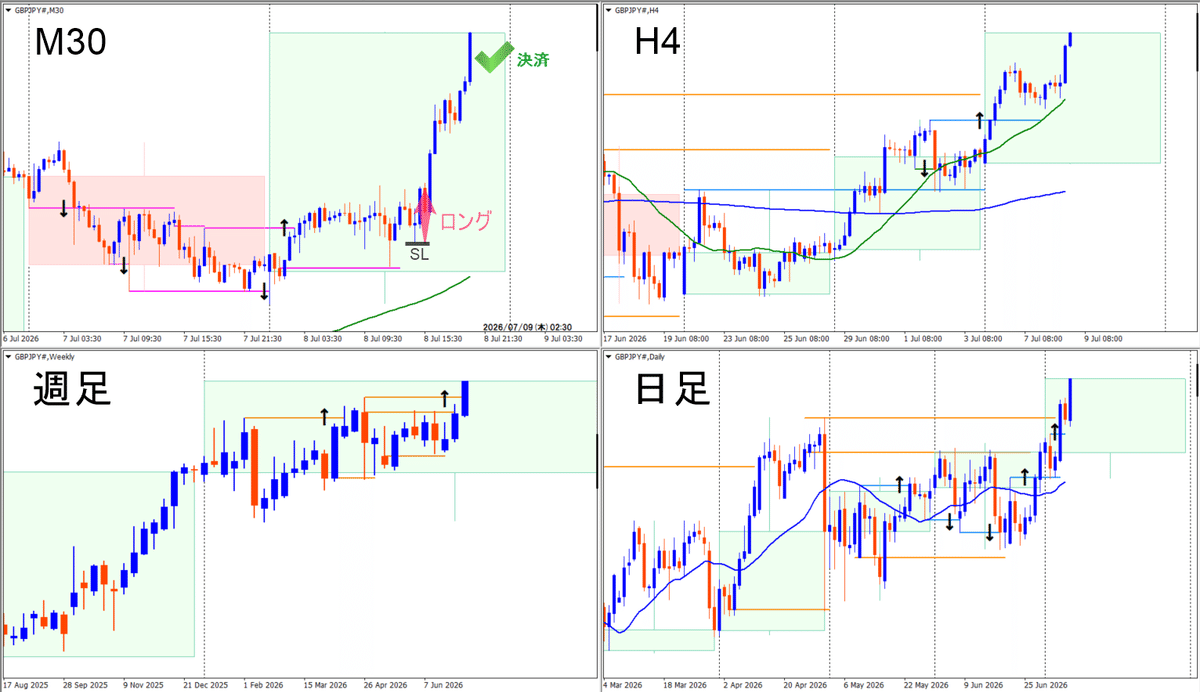Click the triangle icon beside GBPJPY#,M30 title

[7, 8]
